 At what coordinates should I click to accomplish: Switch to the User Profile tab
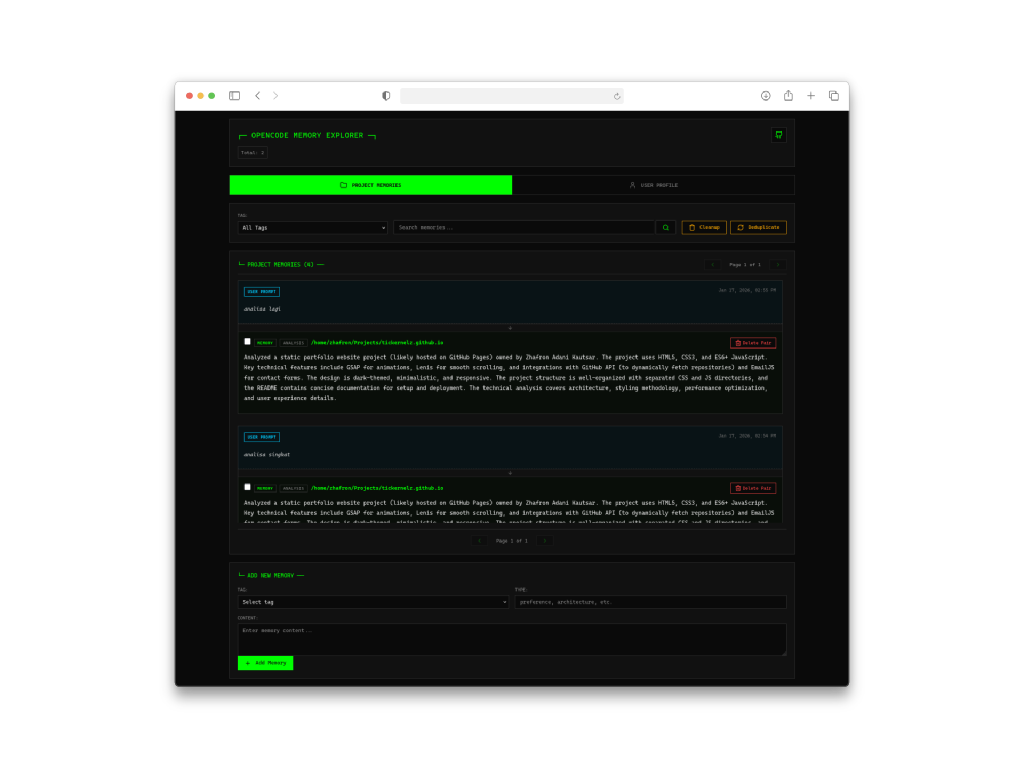pos(654,185)
